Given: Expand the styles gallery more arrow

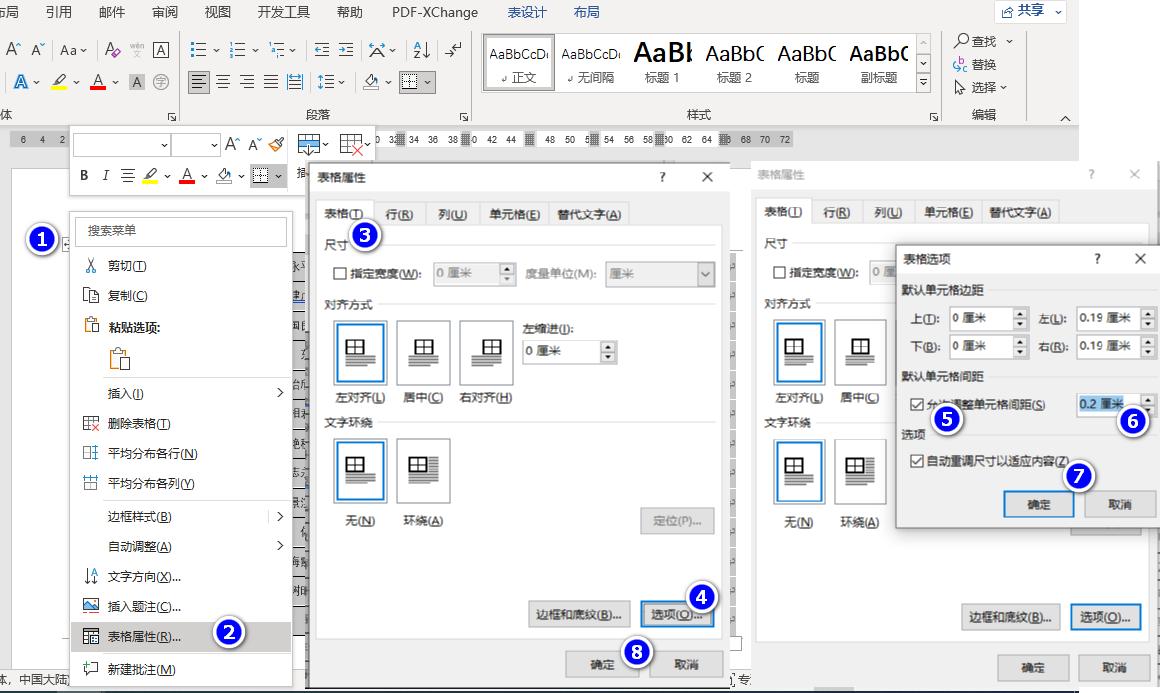Looking at the screenshot, I should click(924, 83).
